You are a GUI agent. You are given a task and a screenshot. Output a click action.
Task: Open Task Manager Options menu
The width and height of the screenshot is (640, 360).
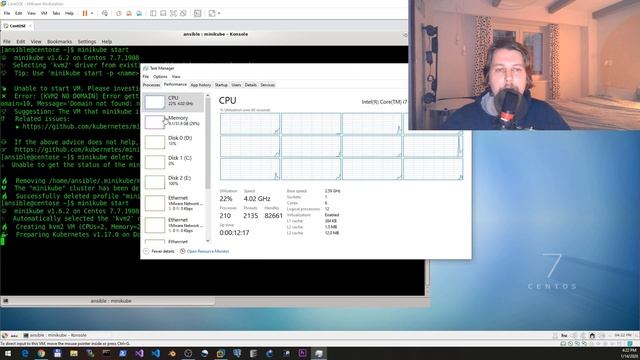point(160,76)
